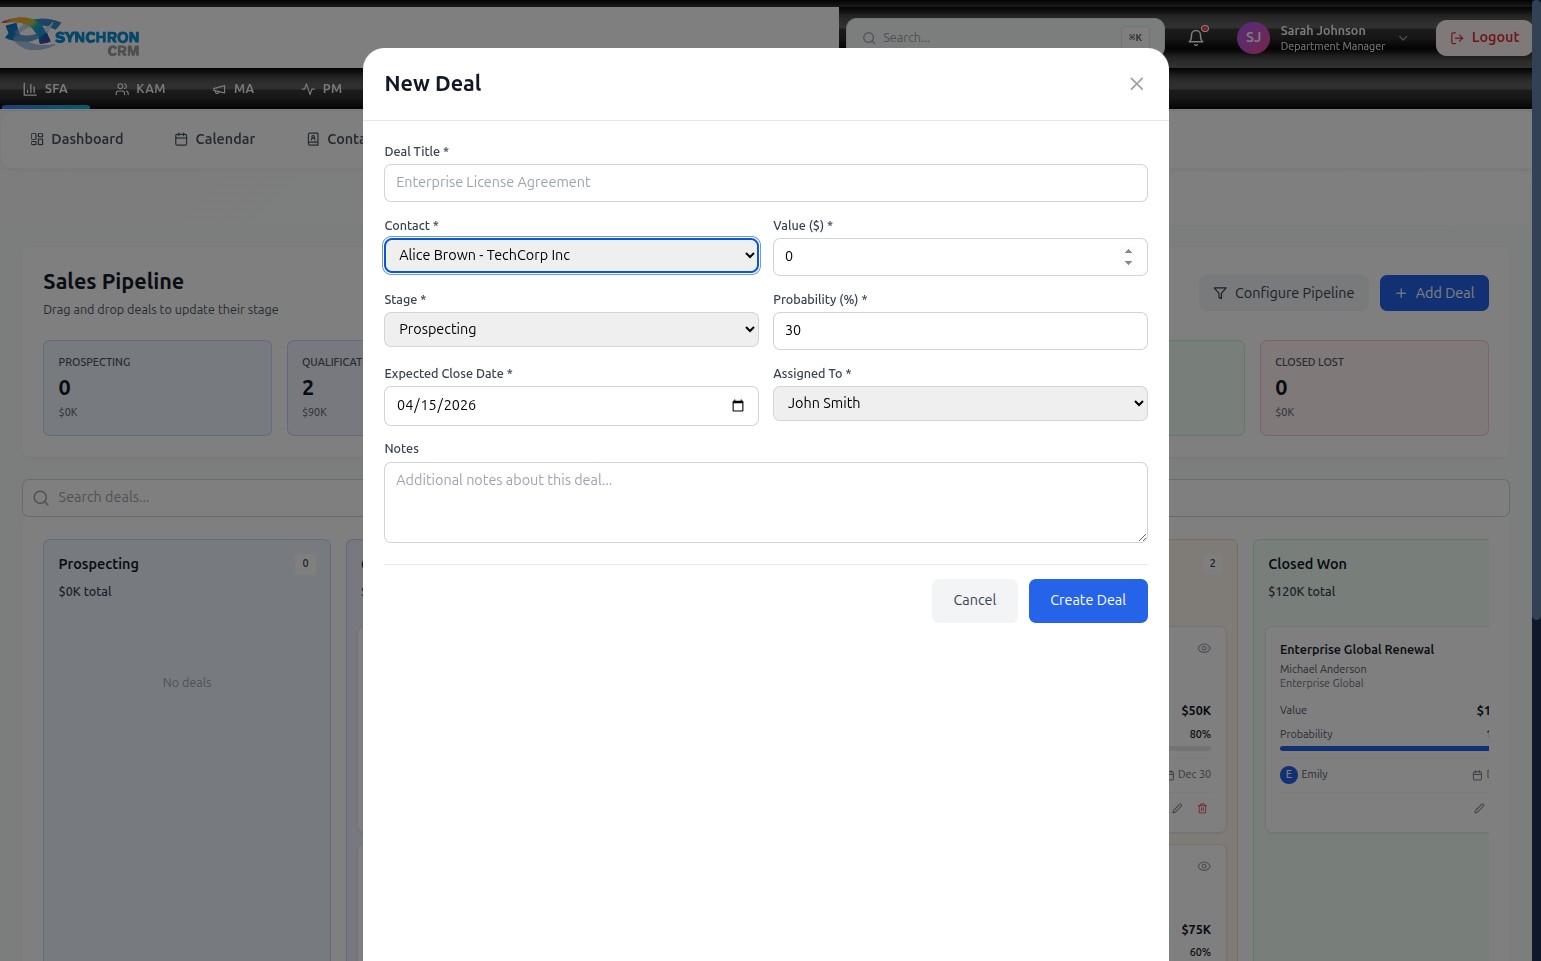Click the top bar search magnifier icon
The image size is (1541, 961).
pyautogui.click(x=869, y=38)
